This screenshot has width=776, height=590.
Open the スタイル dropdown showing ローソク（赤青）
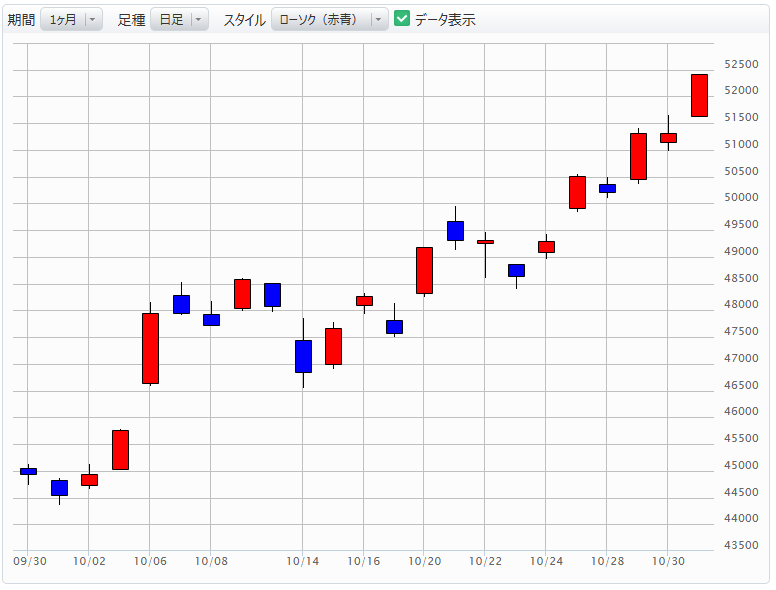[329, 19]
